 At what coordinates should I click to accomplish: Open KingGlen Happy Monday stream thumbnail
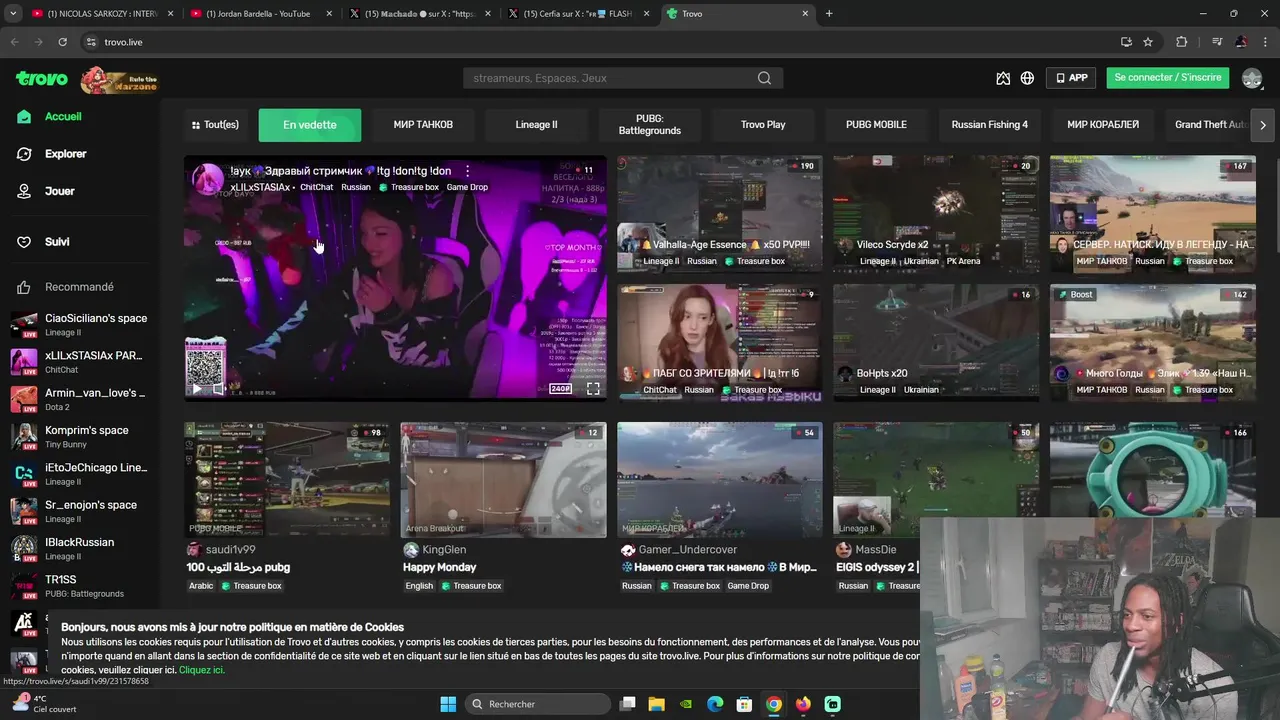coord(503,479)
